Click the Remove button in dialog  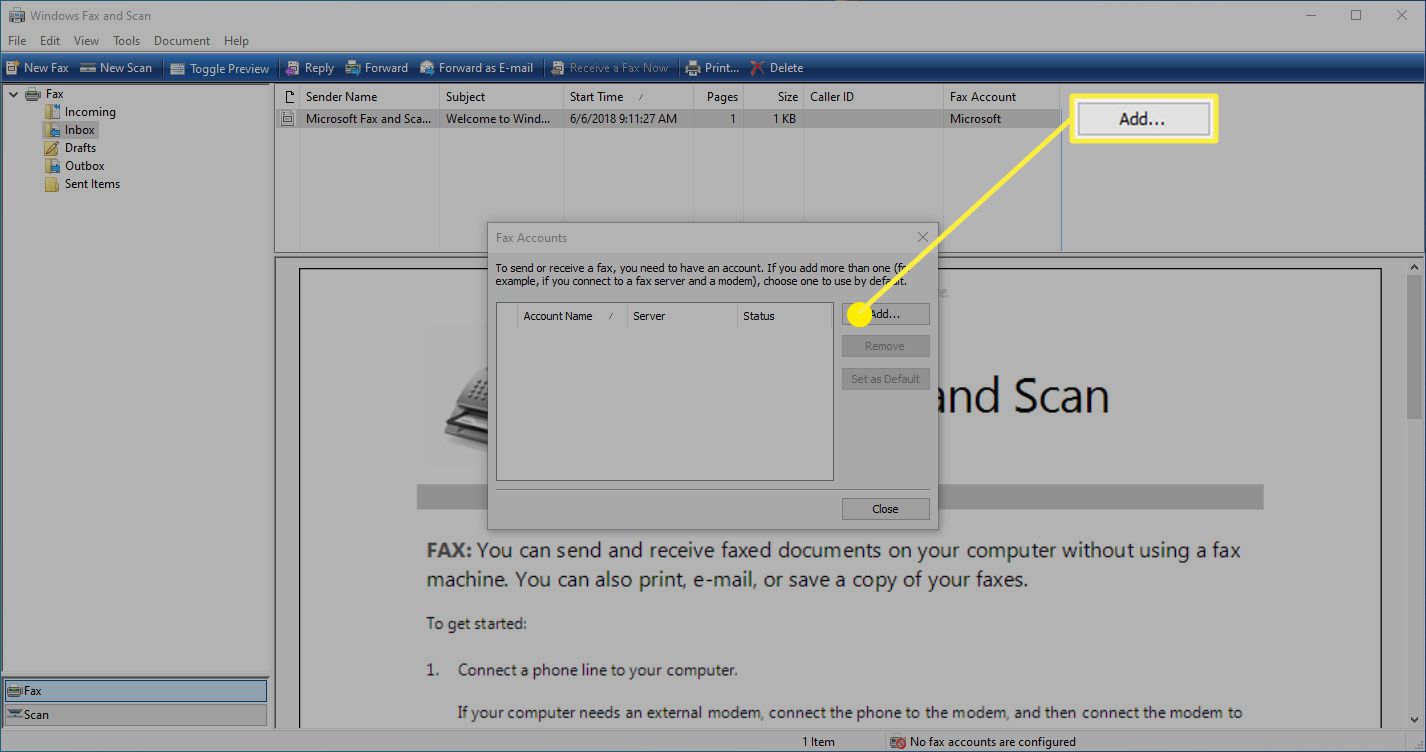coord(886,346)
